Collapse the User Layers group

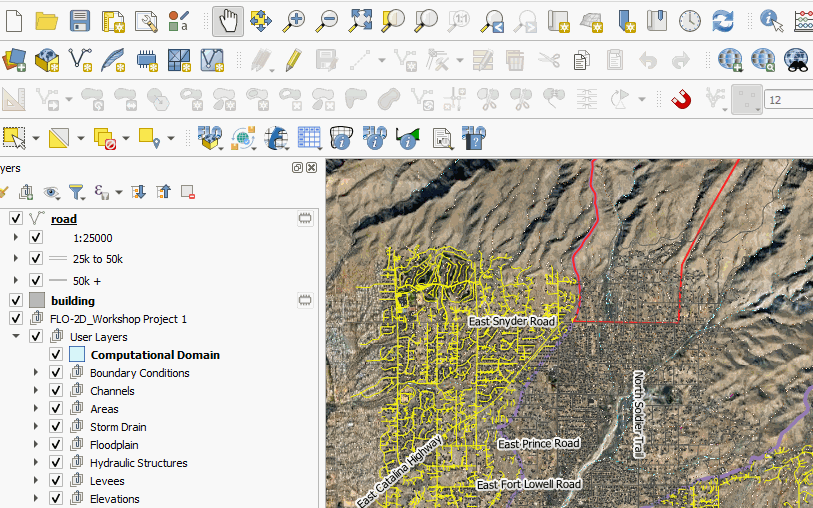(x=16, y=337)
